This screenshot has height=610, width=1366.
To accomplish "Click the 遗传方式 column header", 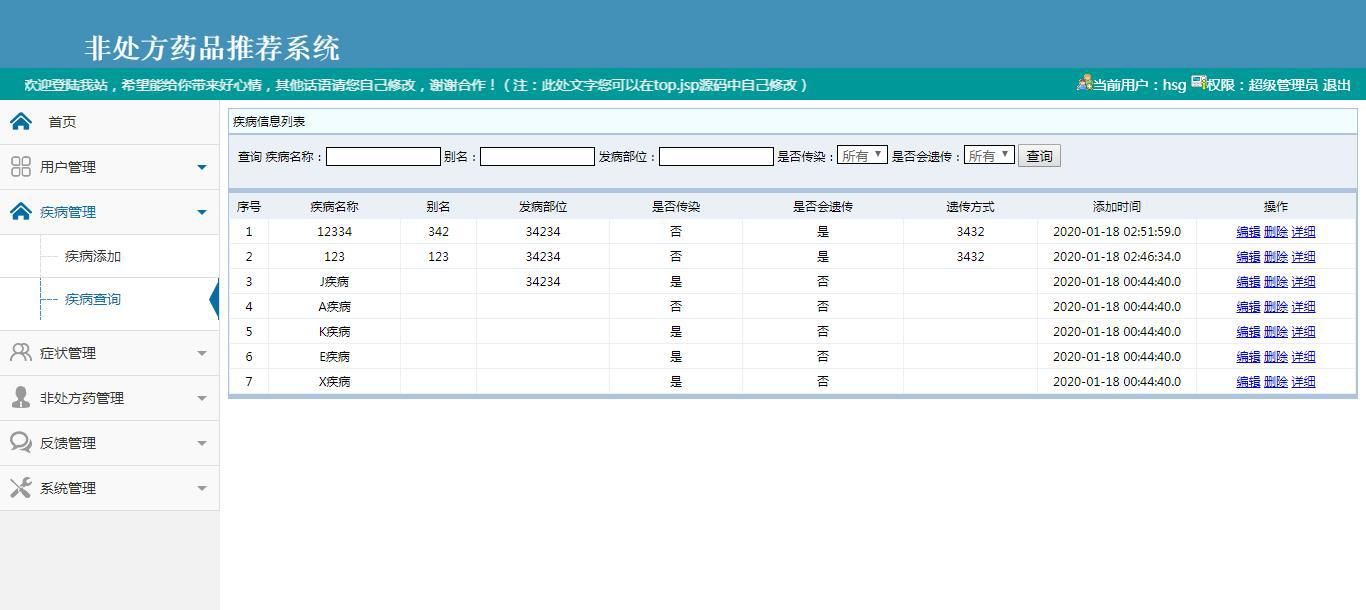I will pyautogui.click(x=970, y=207).
